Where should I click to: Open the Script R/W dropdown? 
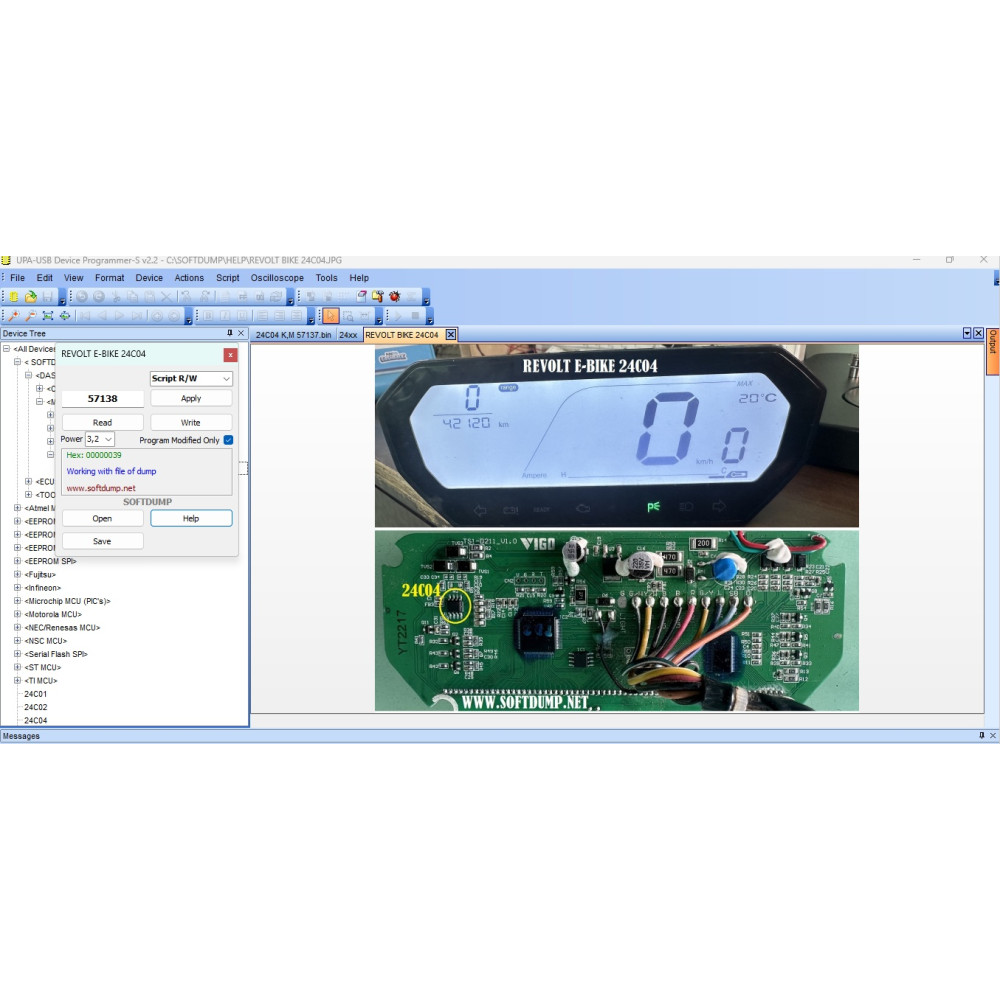191,378
